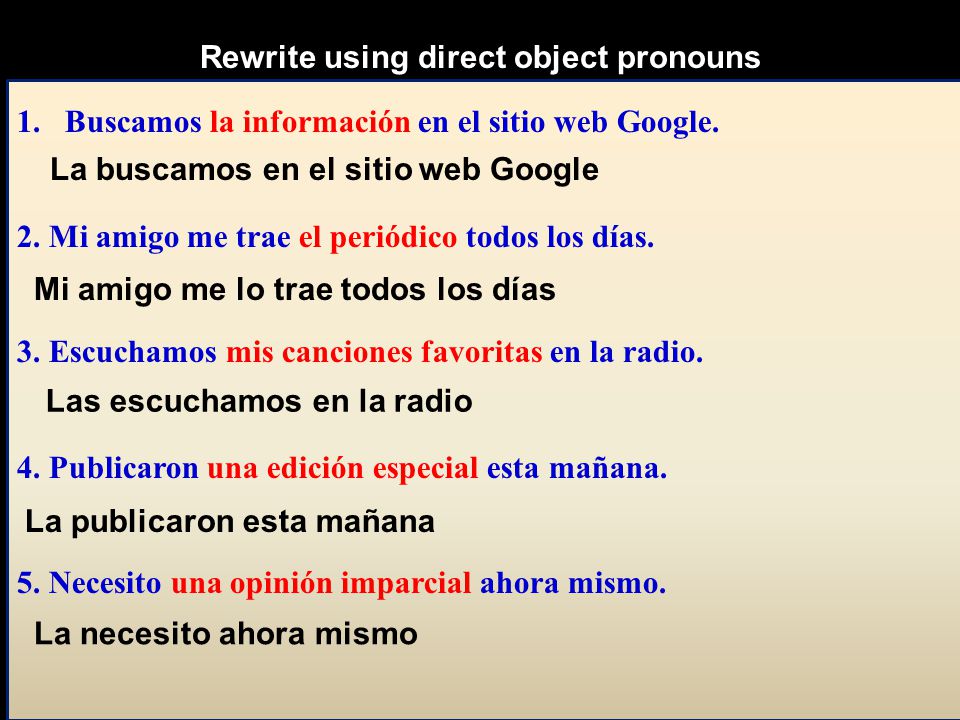Screen dimensions: 960x720
Task: Select sentence 'Publicaron una edición especial esta mañana.'
Action: click(358, 468)
